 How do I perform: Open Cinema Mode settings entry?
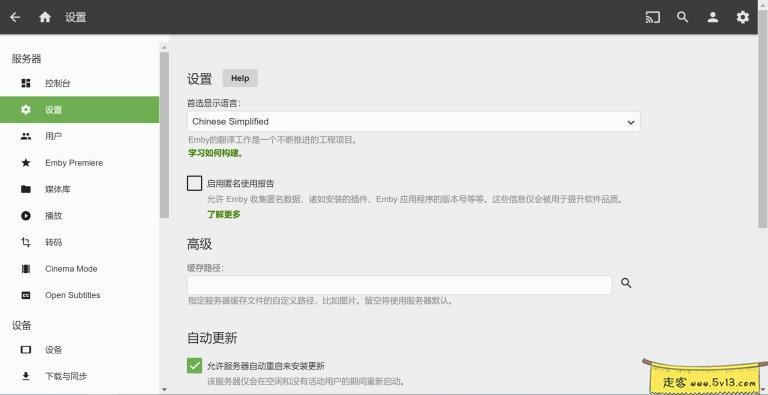[79, 269]
